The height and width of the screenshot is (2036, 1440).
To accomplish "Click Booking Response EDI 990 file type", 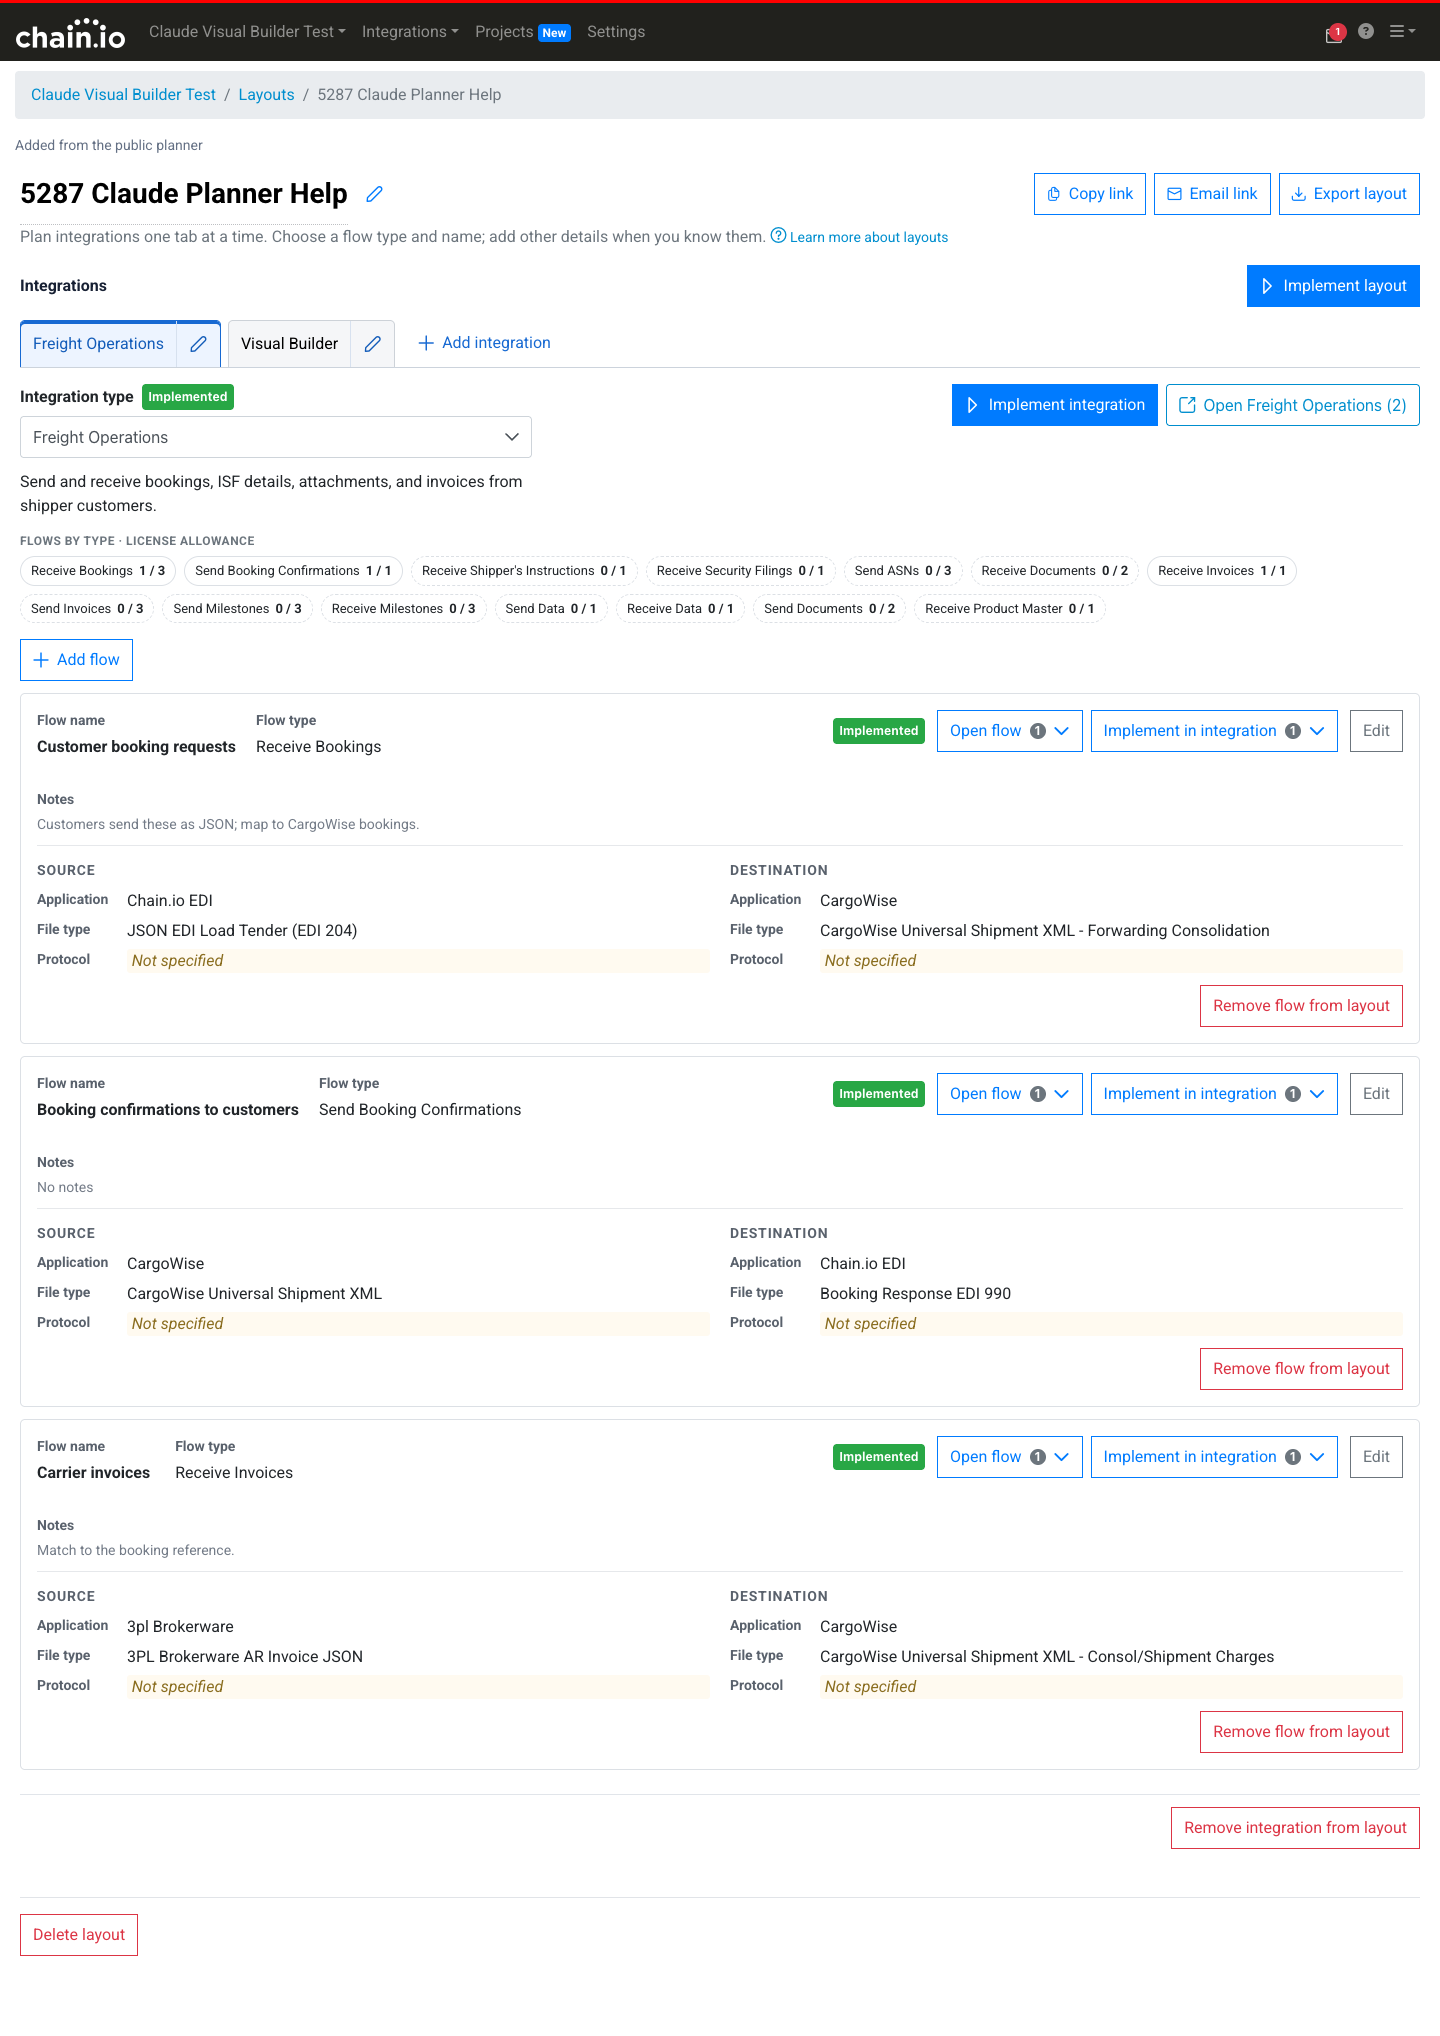I will [915, 1294].
